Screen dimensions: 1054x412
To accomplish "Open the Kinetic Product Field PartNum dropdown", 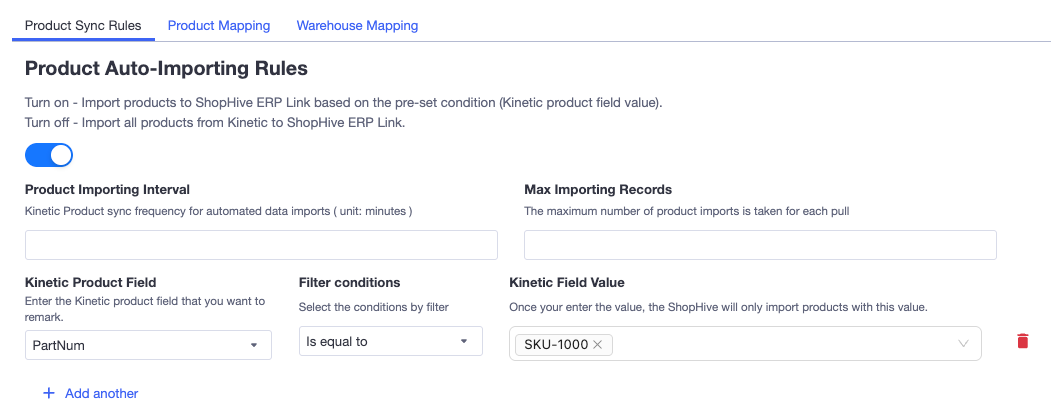I will pyautogui.click(x=148, y=345).
